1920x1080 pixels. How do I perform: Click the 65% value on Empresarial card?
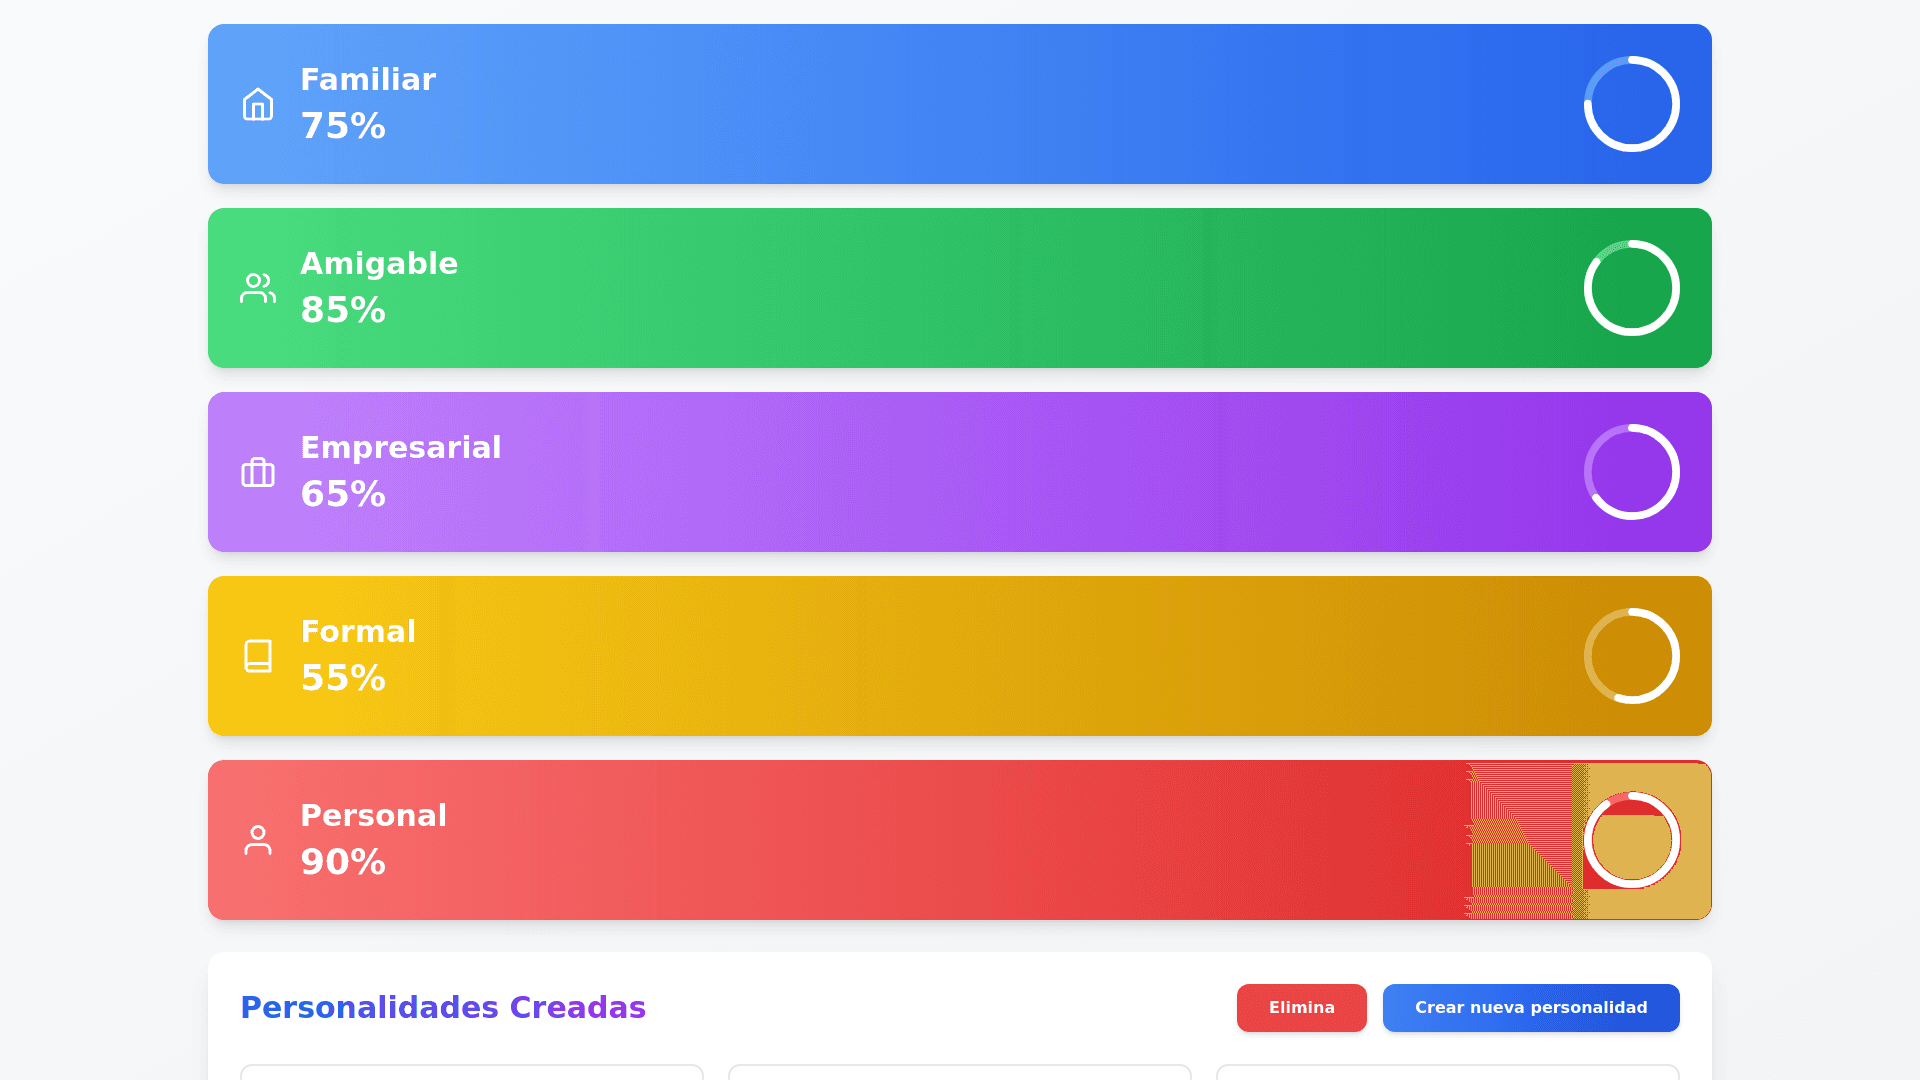coord(343,494)
